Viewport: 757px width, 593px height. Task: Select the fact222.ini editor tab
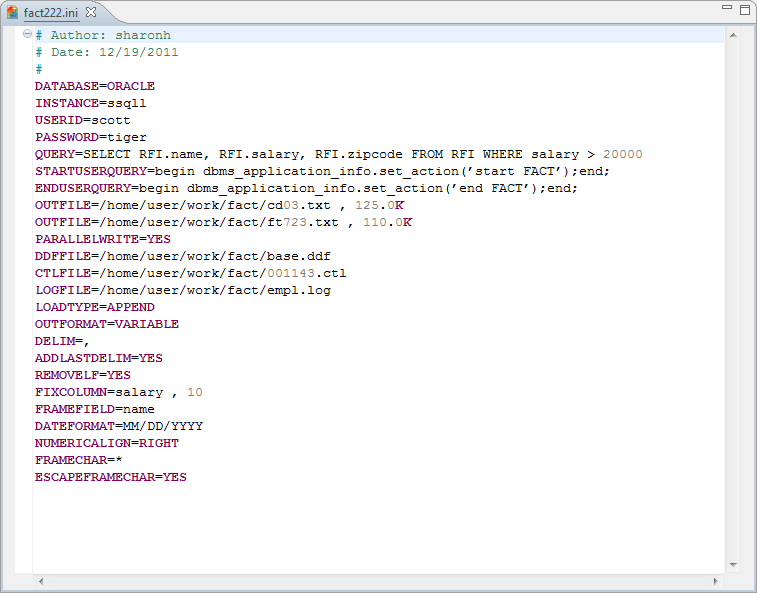[51, 13]
